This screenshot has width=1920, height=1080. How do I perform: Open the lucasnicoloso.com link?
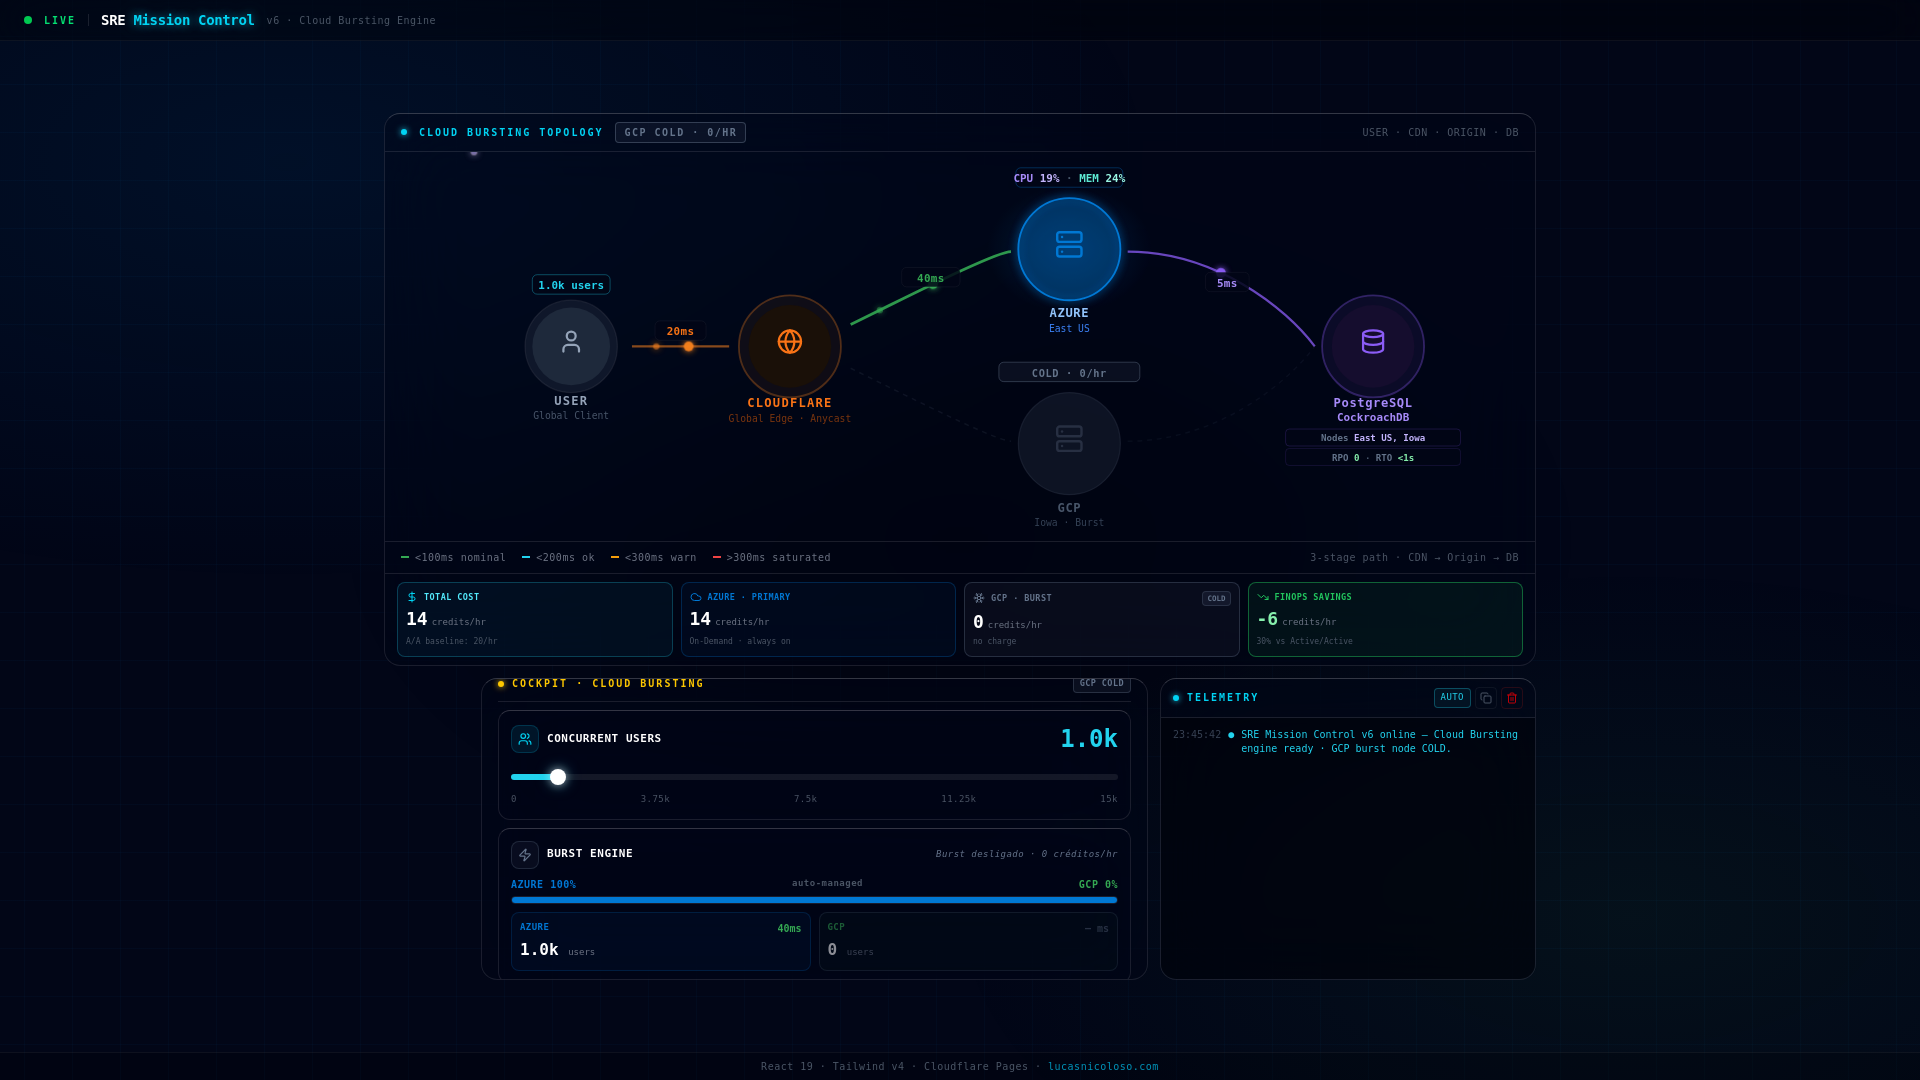pyautogui.click(x=1103, y=1066)
